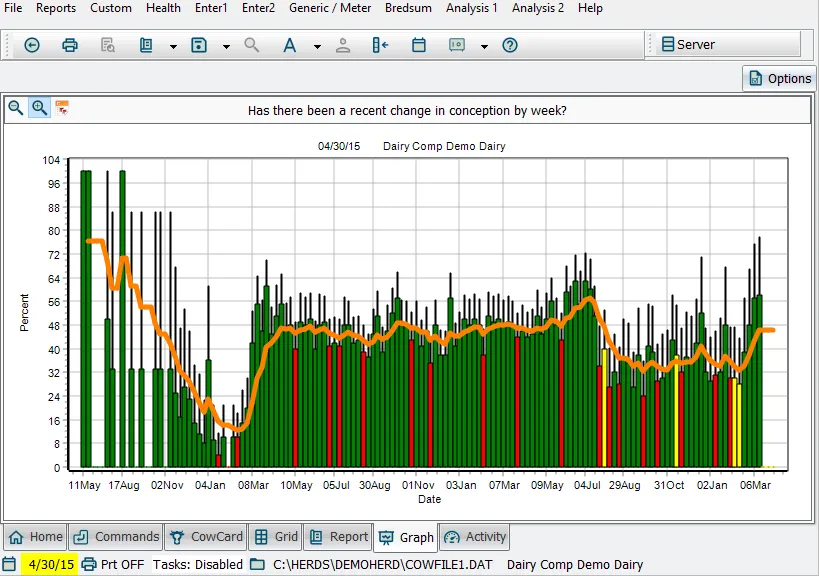Click the Tasks: Disabled status text

pos(198,565)
